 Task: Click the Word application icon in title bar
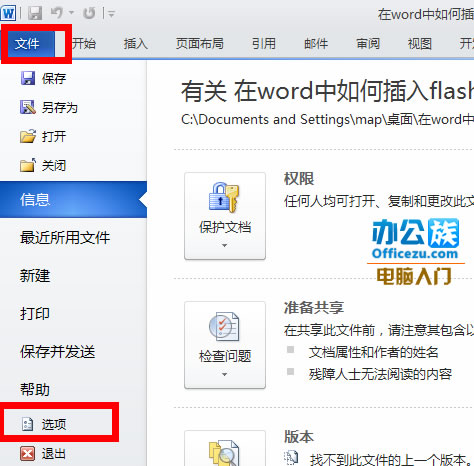point(9,13)
